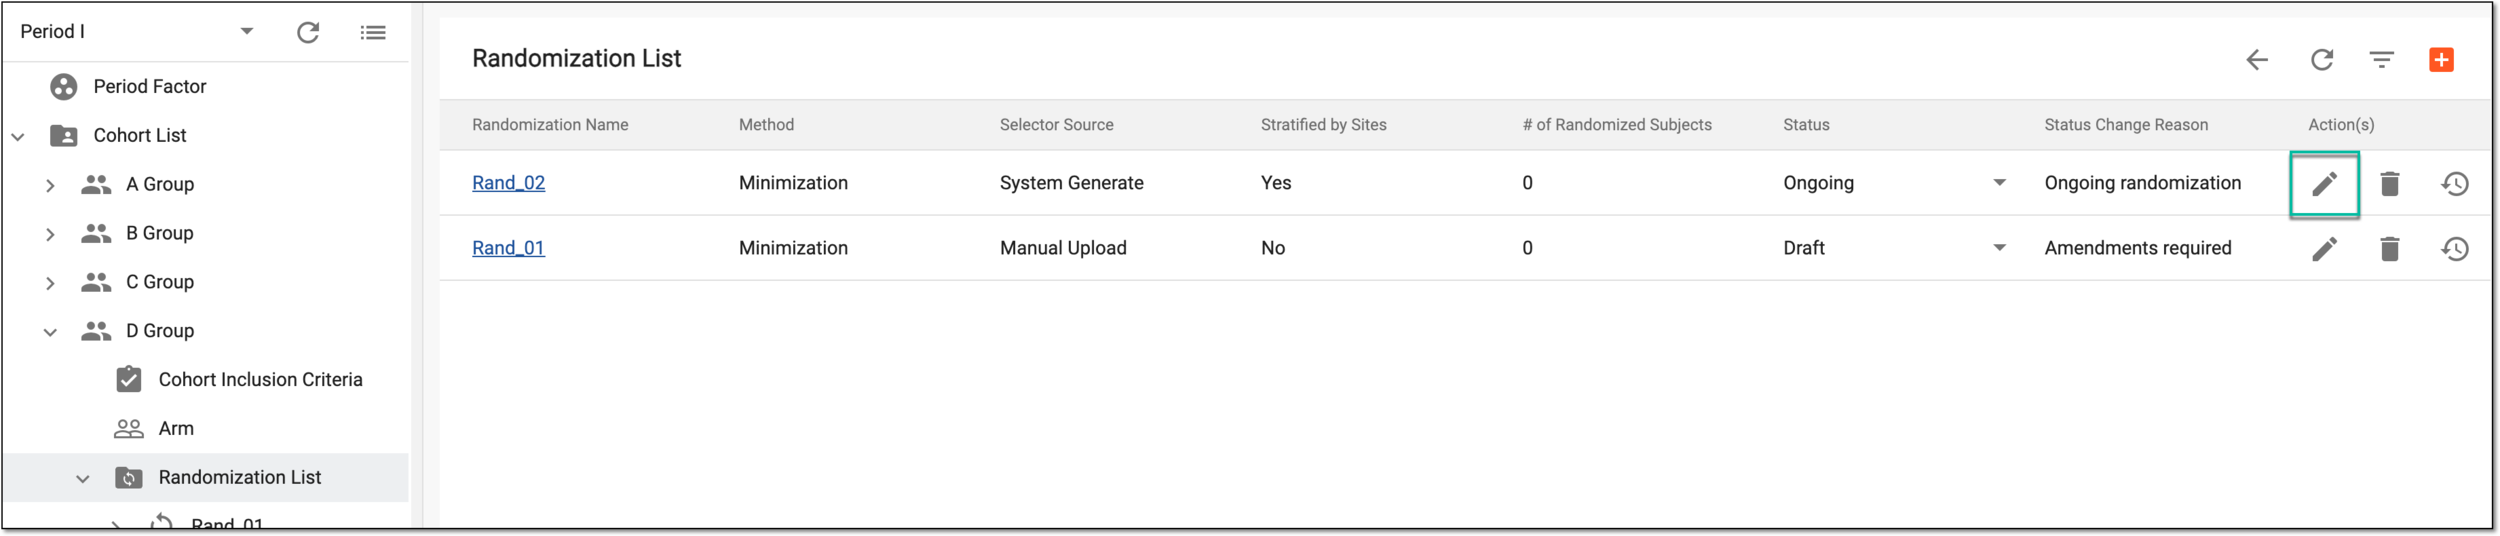Click the A Group people icon

(96, 185)
